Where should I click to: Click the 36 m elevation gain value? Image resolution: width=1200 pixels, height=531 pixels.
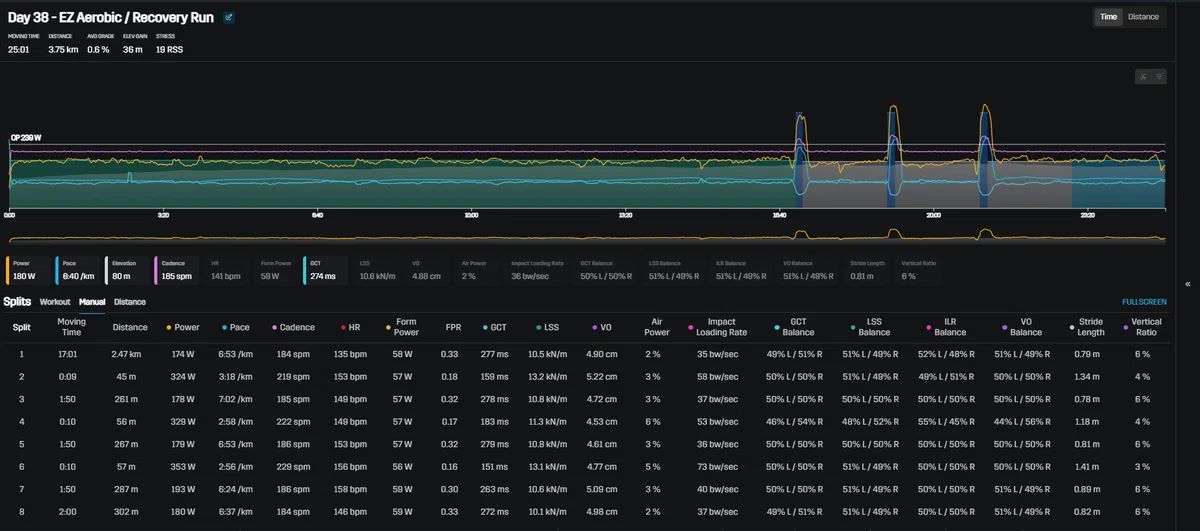(132, 49)
